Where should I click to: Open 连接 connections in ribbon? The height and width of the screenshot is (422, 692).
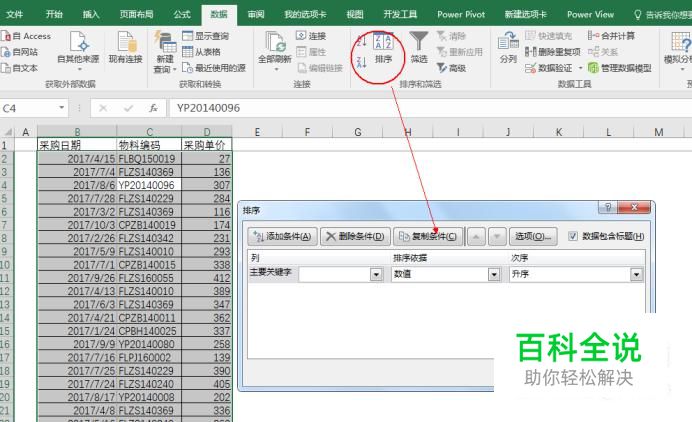(311, 36)
